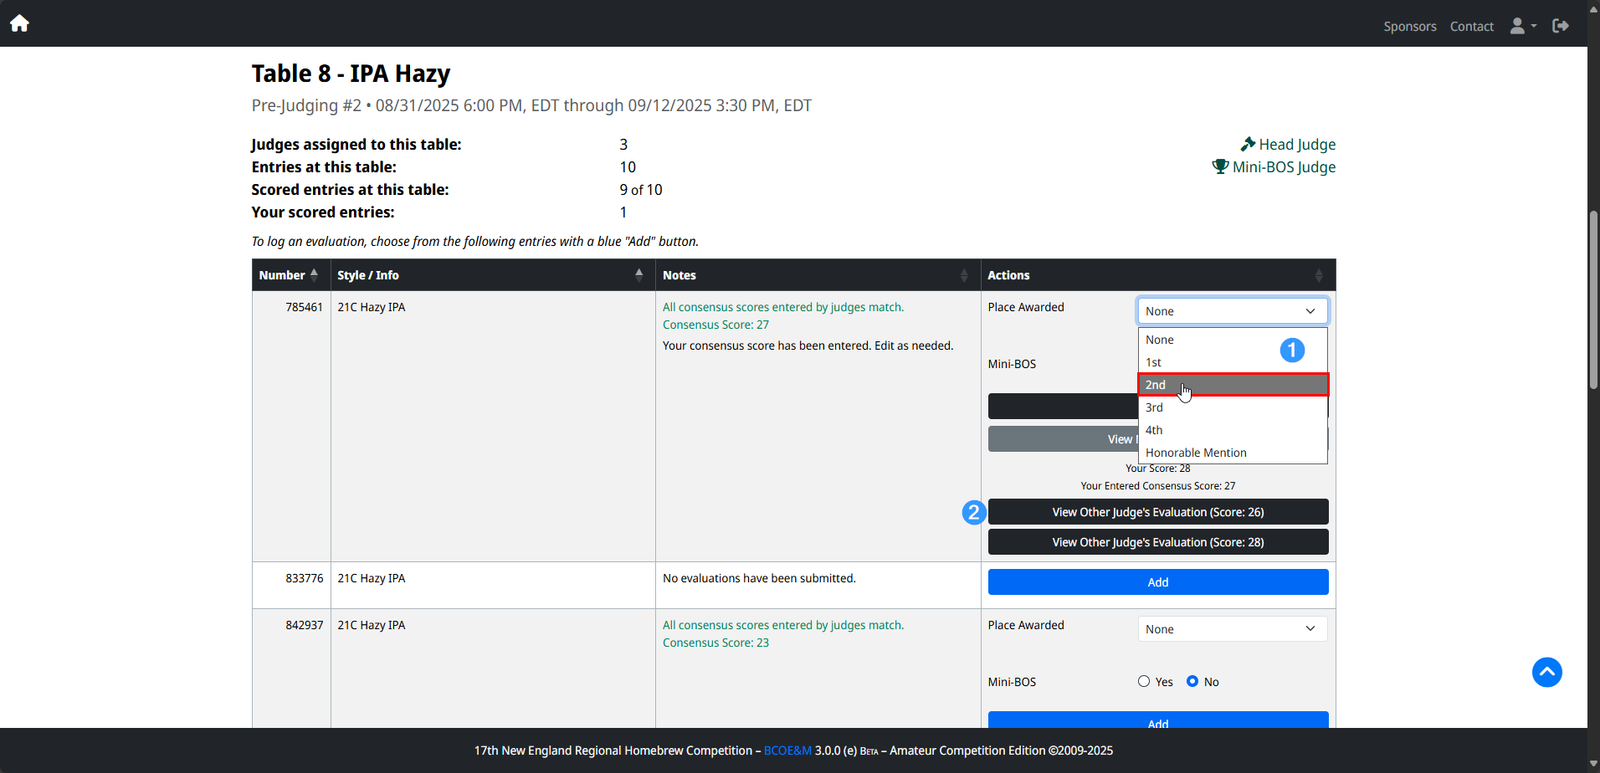Click the blue scroll-to-top arrow button

1546,672
